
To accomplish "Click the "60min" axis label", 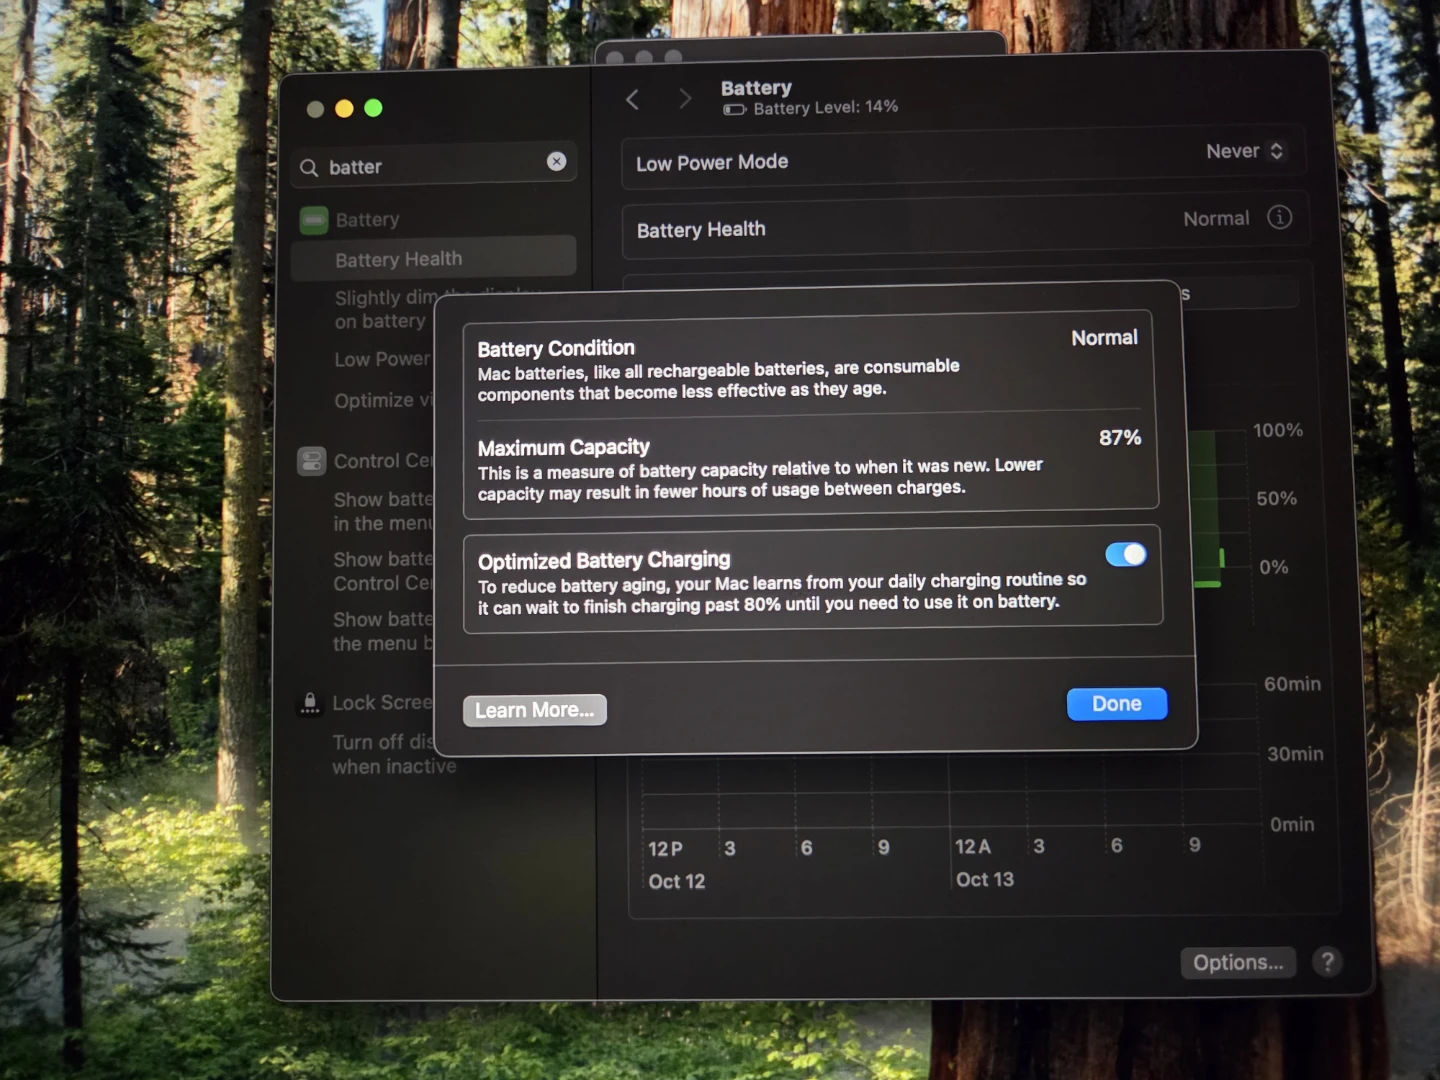I will click(1292, 684).
